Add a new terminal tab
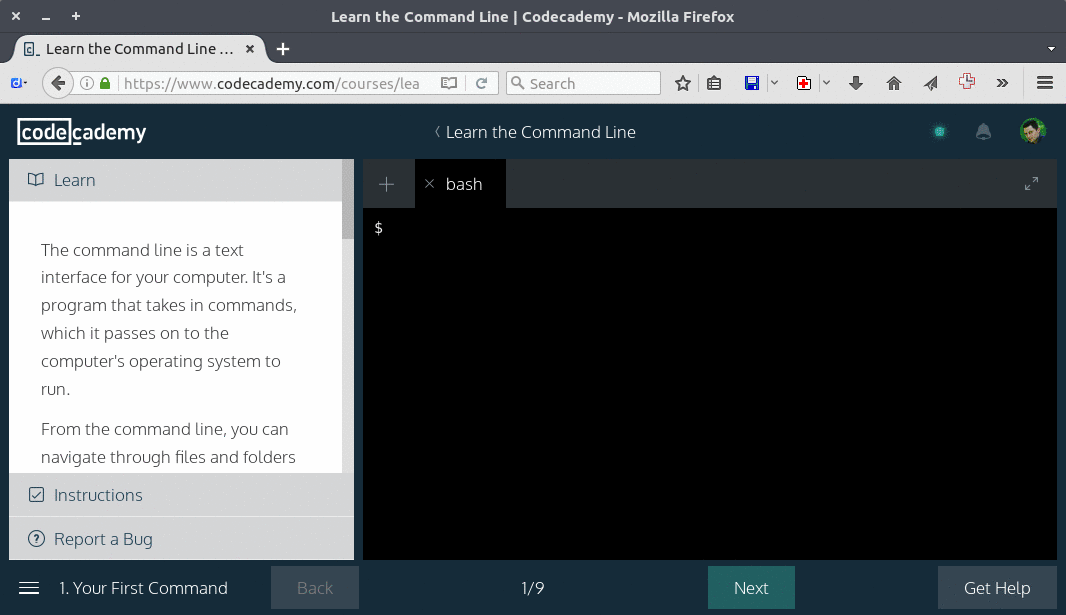The height and width of the screenshot is (615, 1066). 387,184
